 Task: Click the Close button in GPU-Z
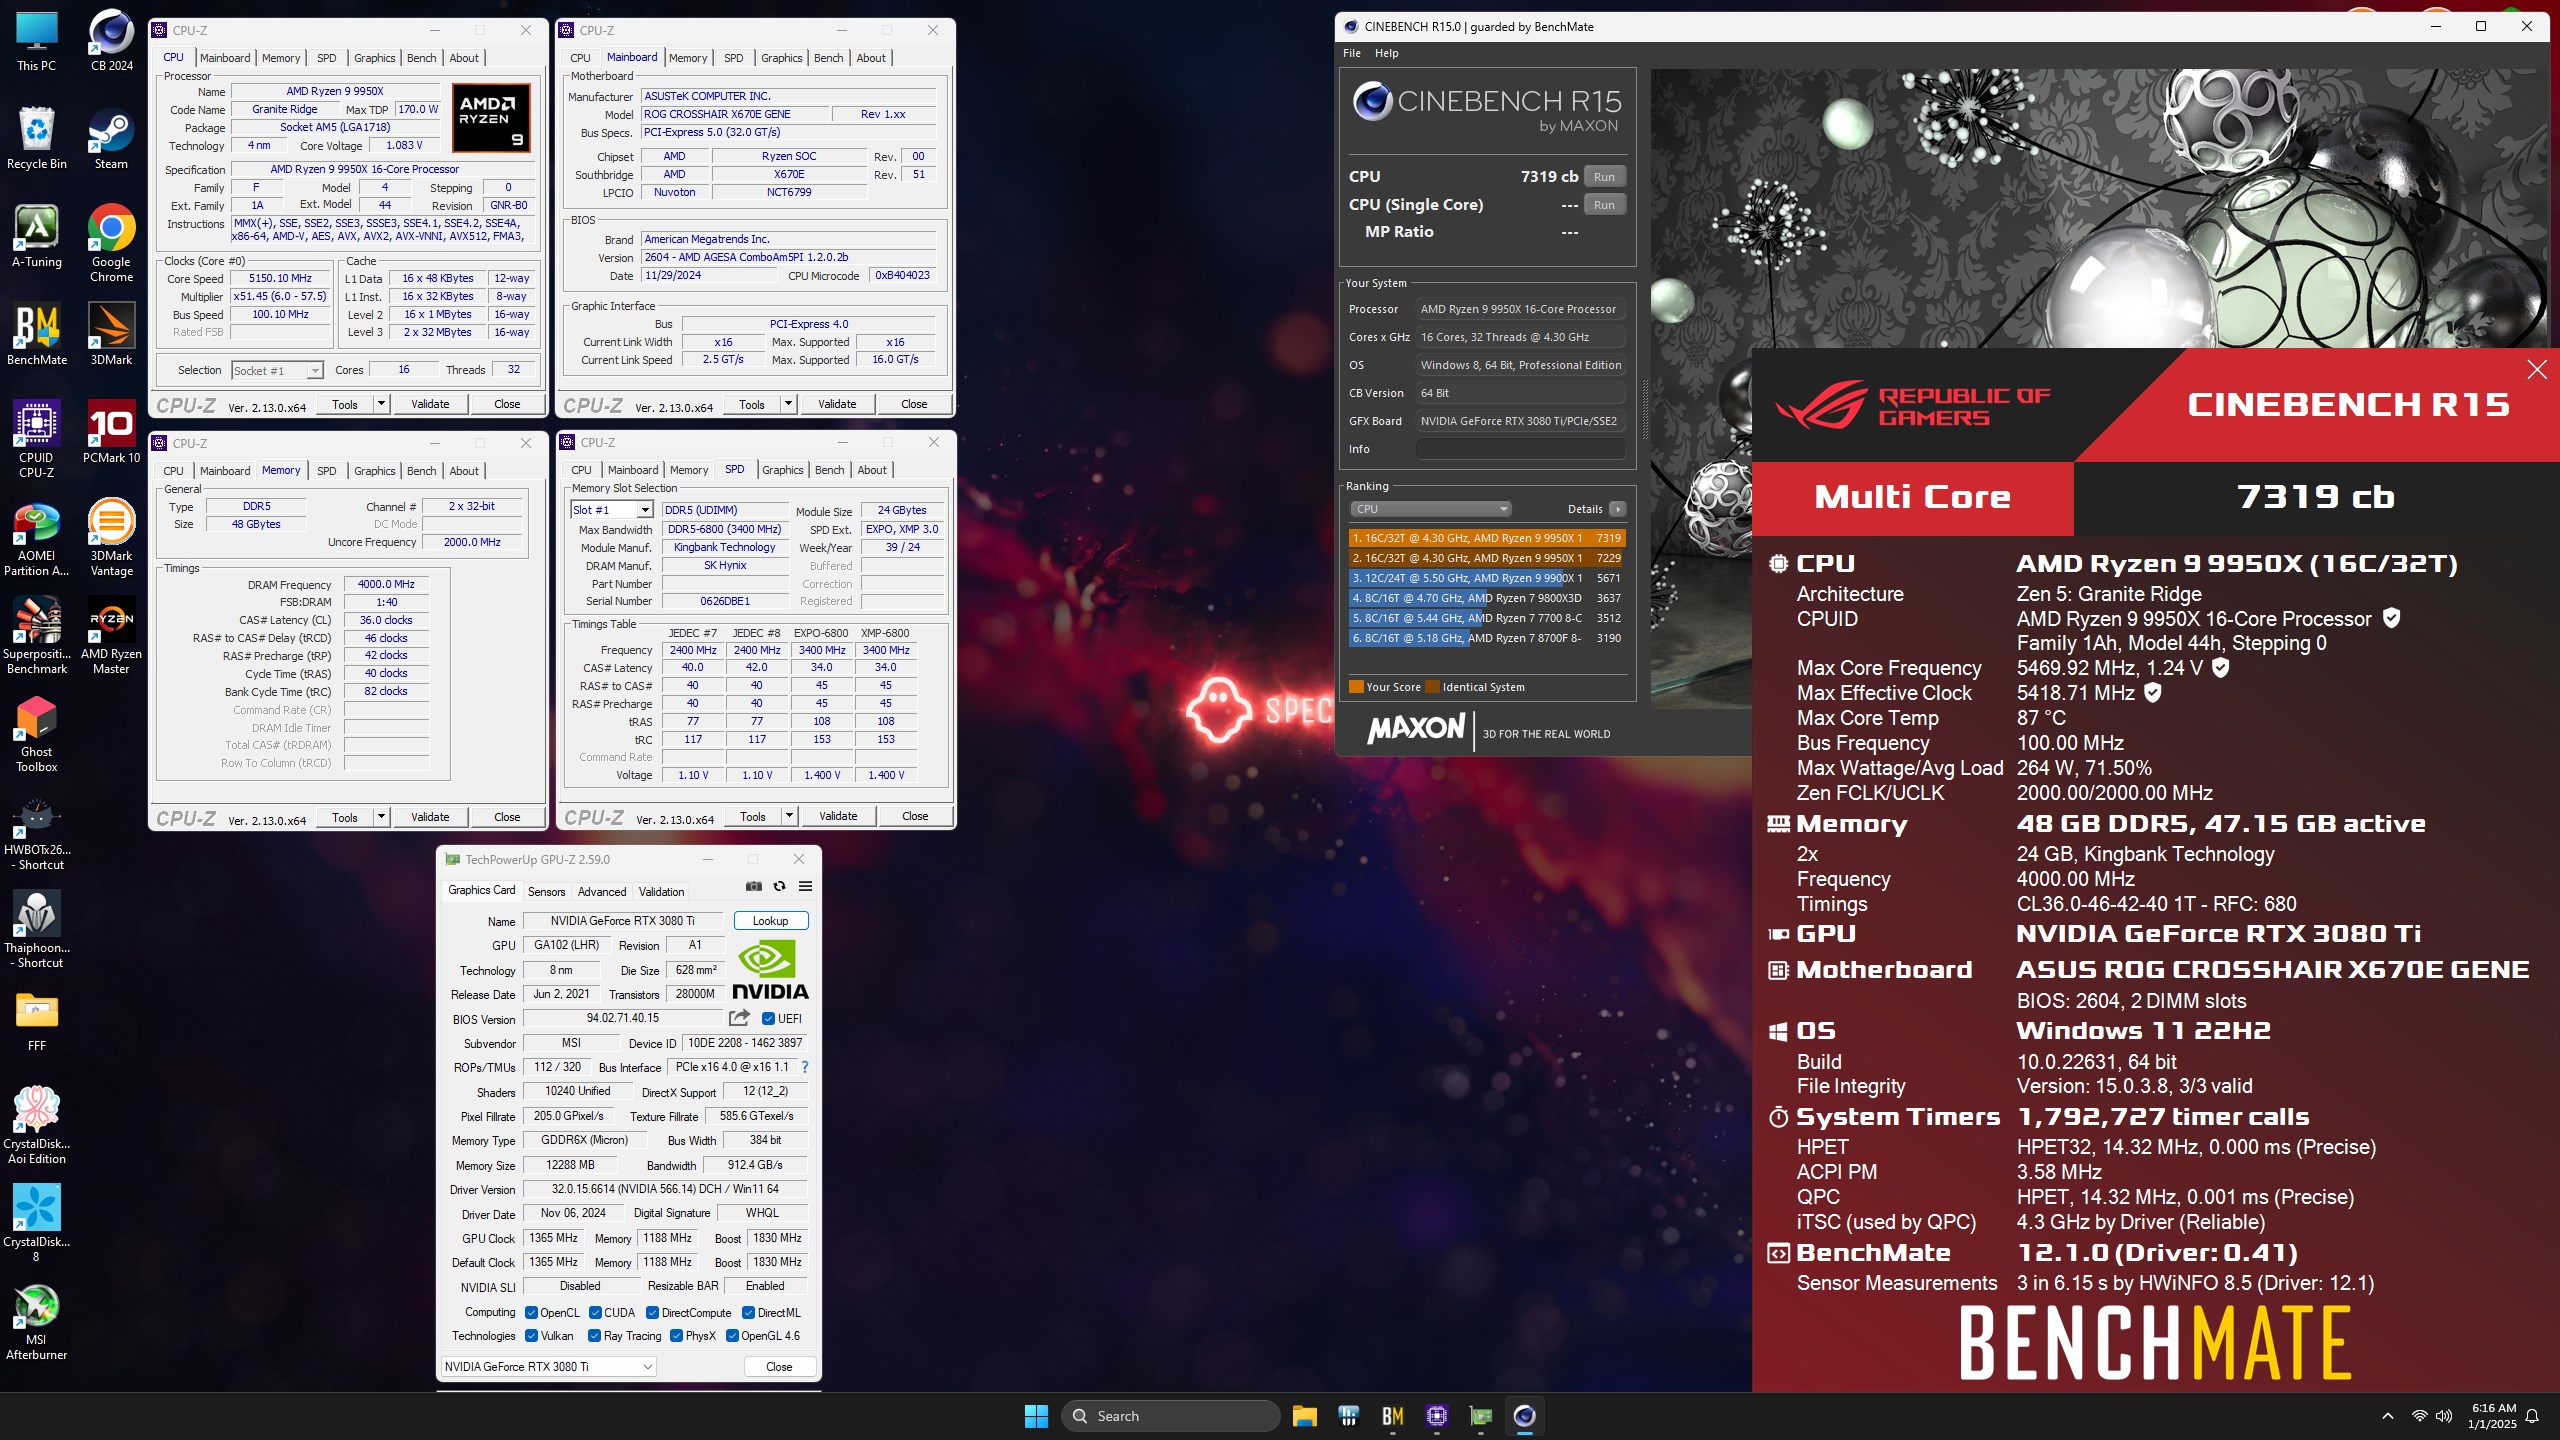pyautogui.click(x=779, y=1367)
